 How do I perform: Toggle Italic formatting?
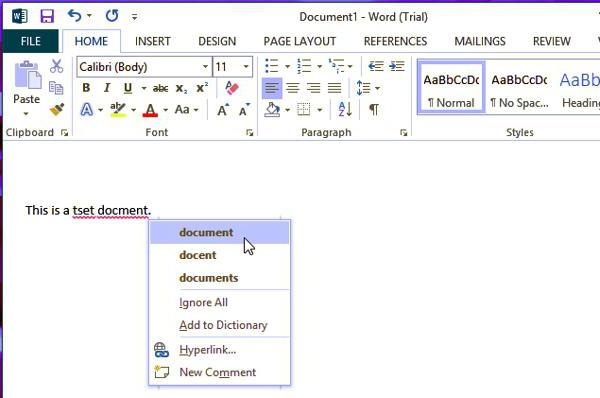point(107,88)
